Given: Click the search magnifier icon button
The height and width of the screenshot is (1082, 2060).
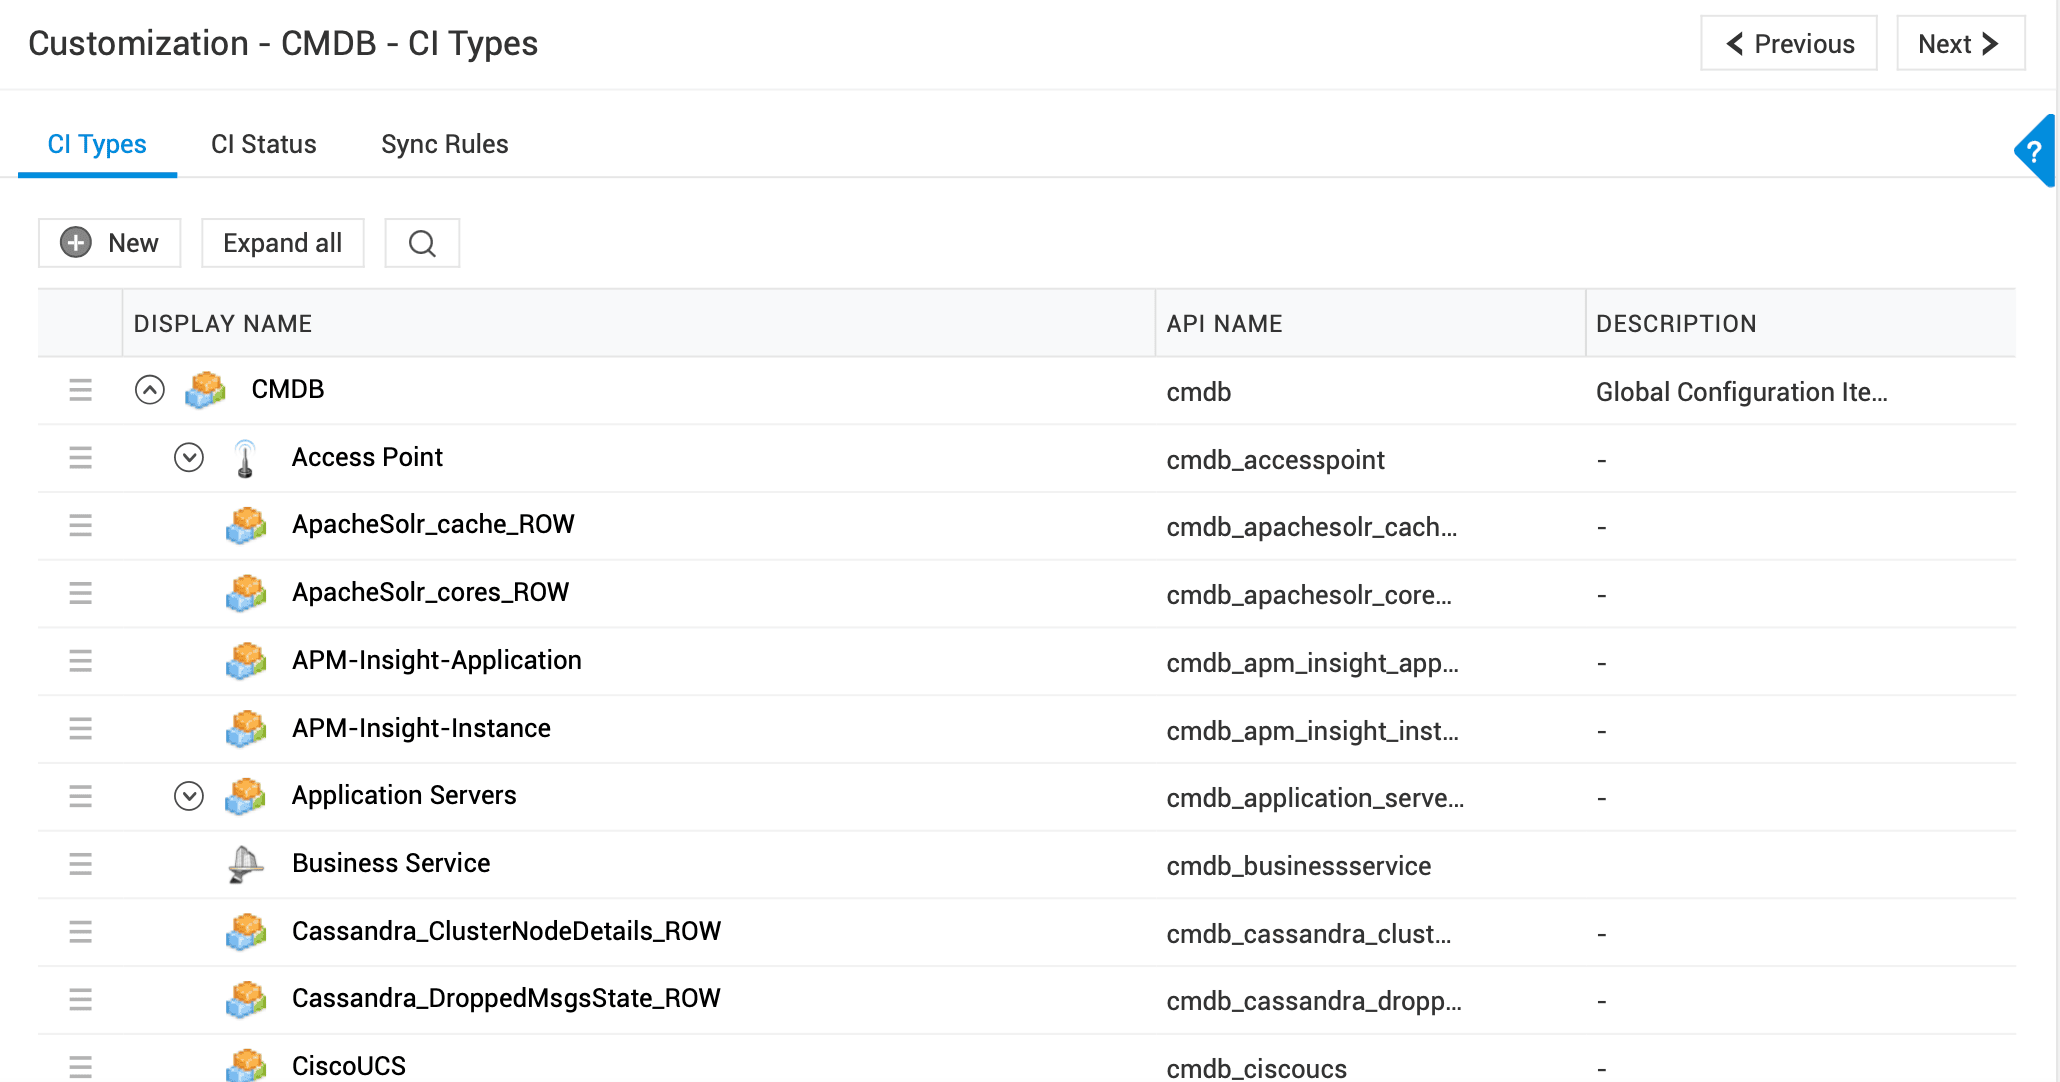Looking at the screenshot, I should (x=422, y=243).
